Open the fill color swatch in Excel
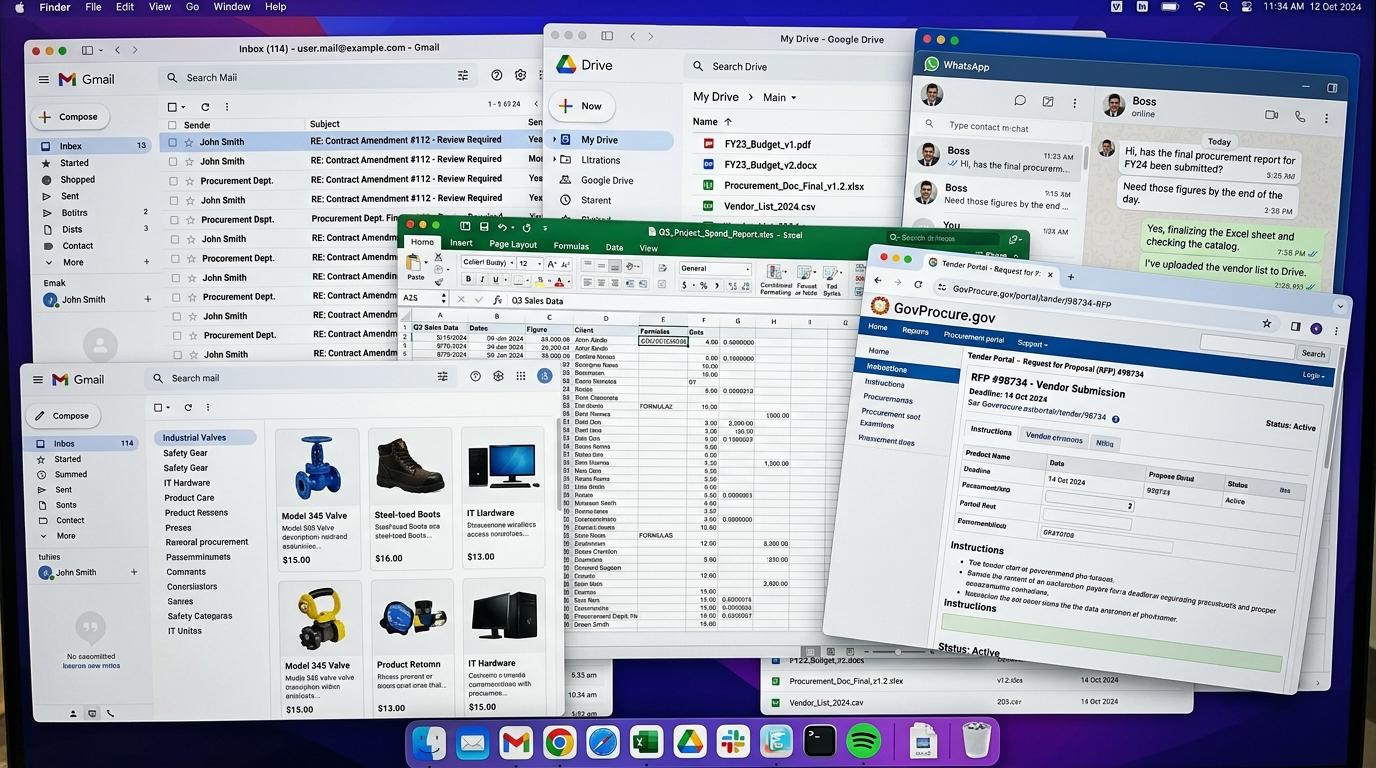The width and height of the screenshot is (1376, 768). 541,281
